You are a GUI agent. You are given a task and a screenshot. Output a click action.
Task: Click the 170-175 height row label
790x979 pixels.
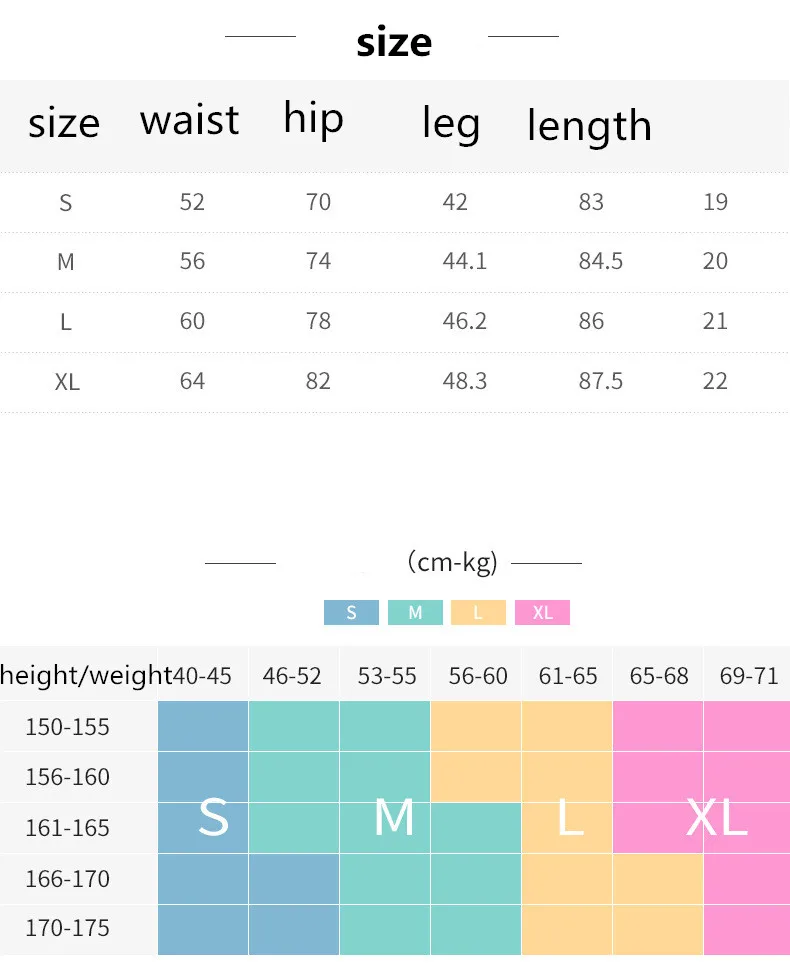67,929
